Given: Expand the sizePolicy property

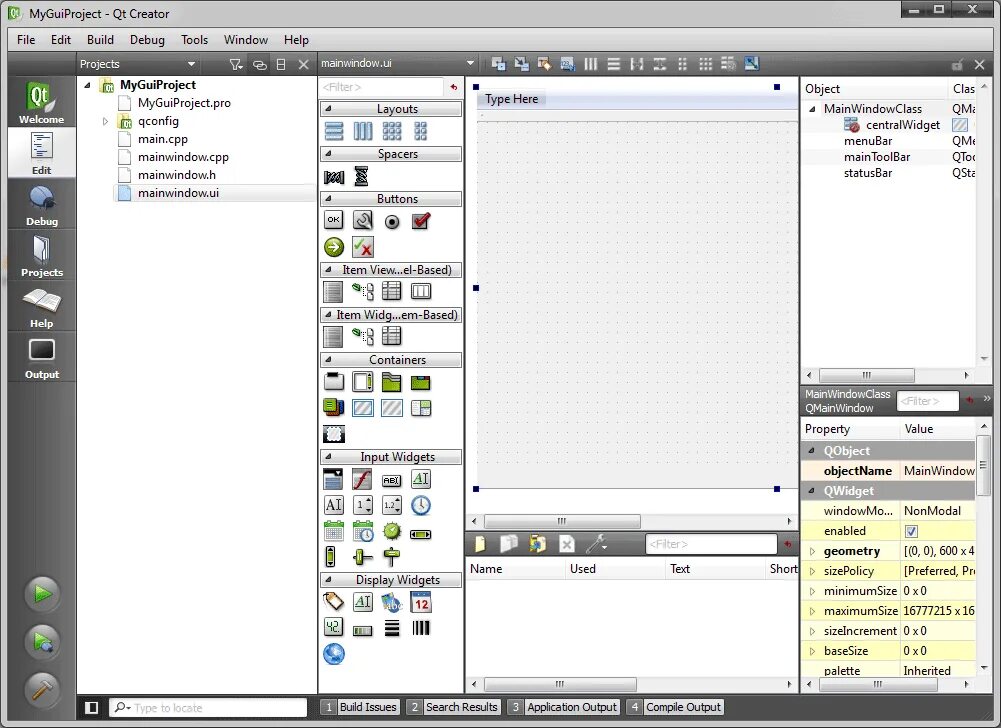Looking at the screenshot, I should (812, 571).
